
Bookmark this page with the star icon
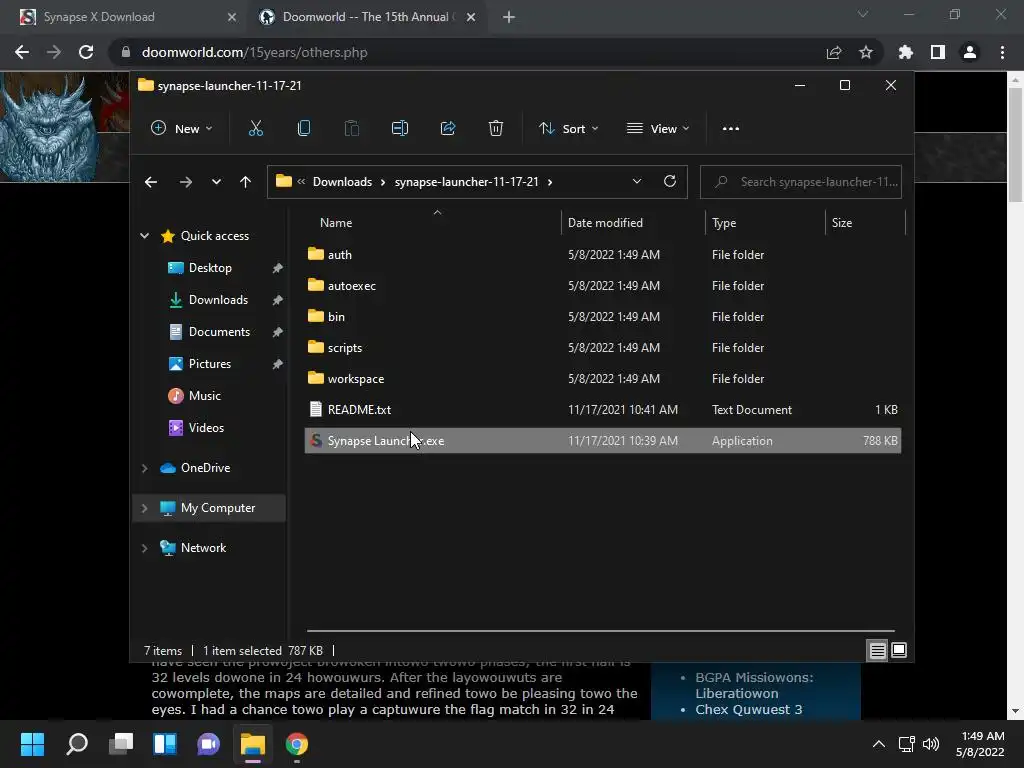[865, 52]
